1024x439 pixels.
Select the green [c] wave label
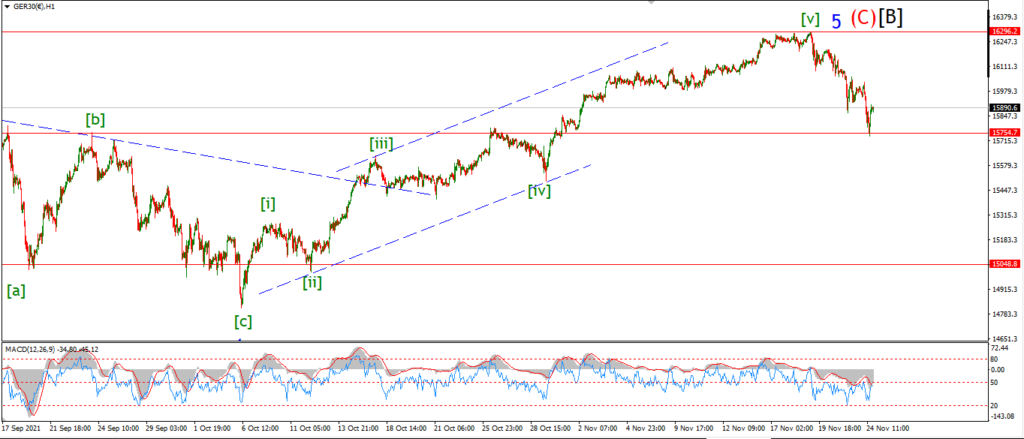(x=244, y=321)
